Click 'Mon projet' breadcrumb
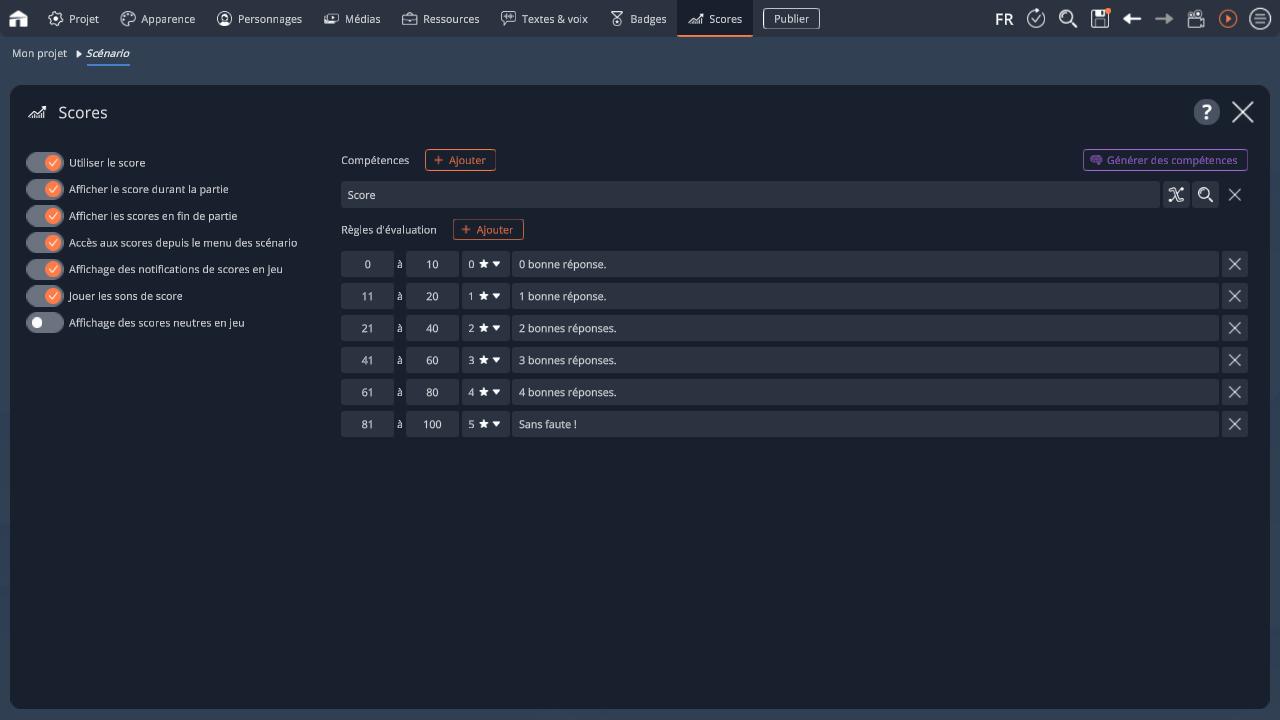Image resolution: width=1280 pixels, height=720 pixels. [x=39, y=53]
